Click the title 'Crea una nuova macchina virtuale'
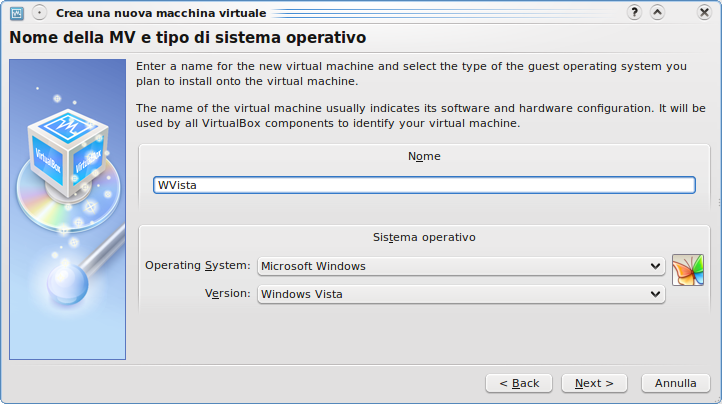This screenshot has width=722, height=404. click(x=161, y=13)
